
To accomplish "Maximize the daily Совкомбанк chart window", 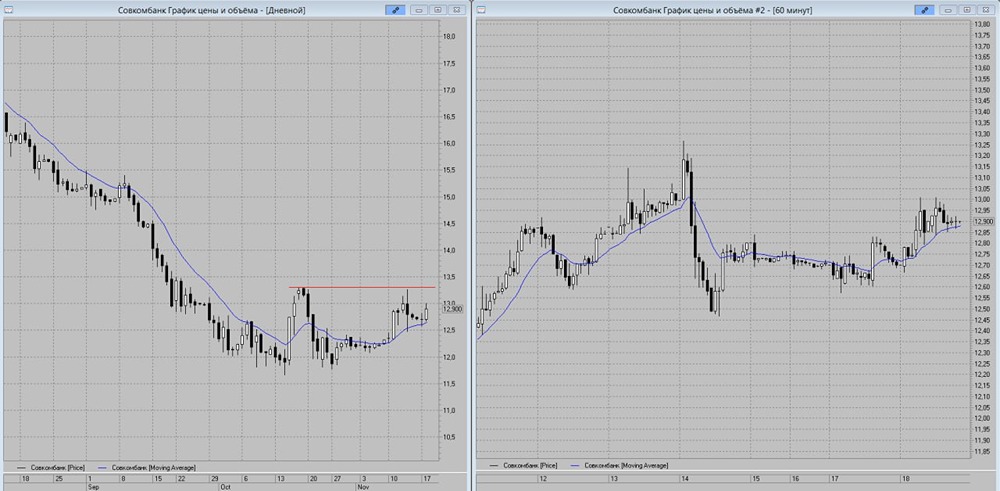I will 438,10.
